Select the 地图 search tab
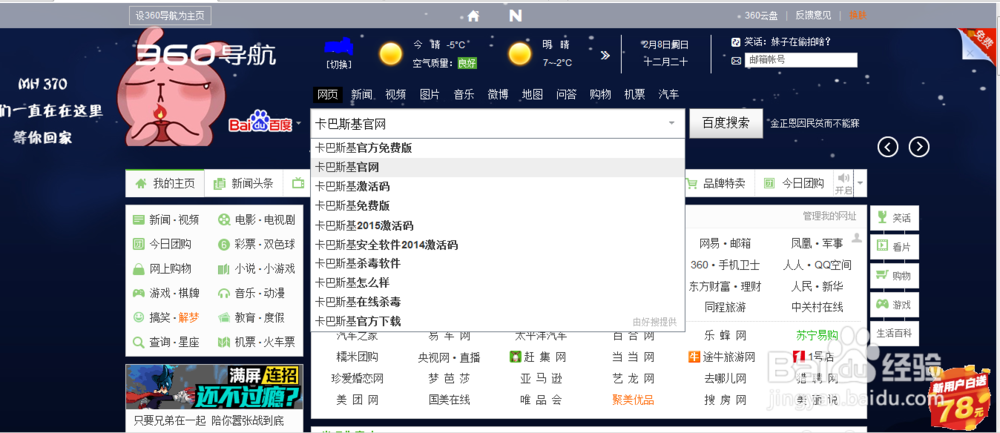 coord(532,94)
